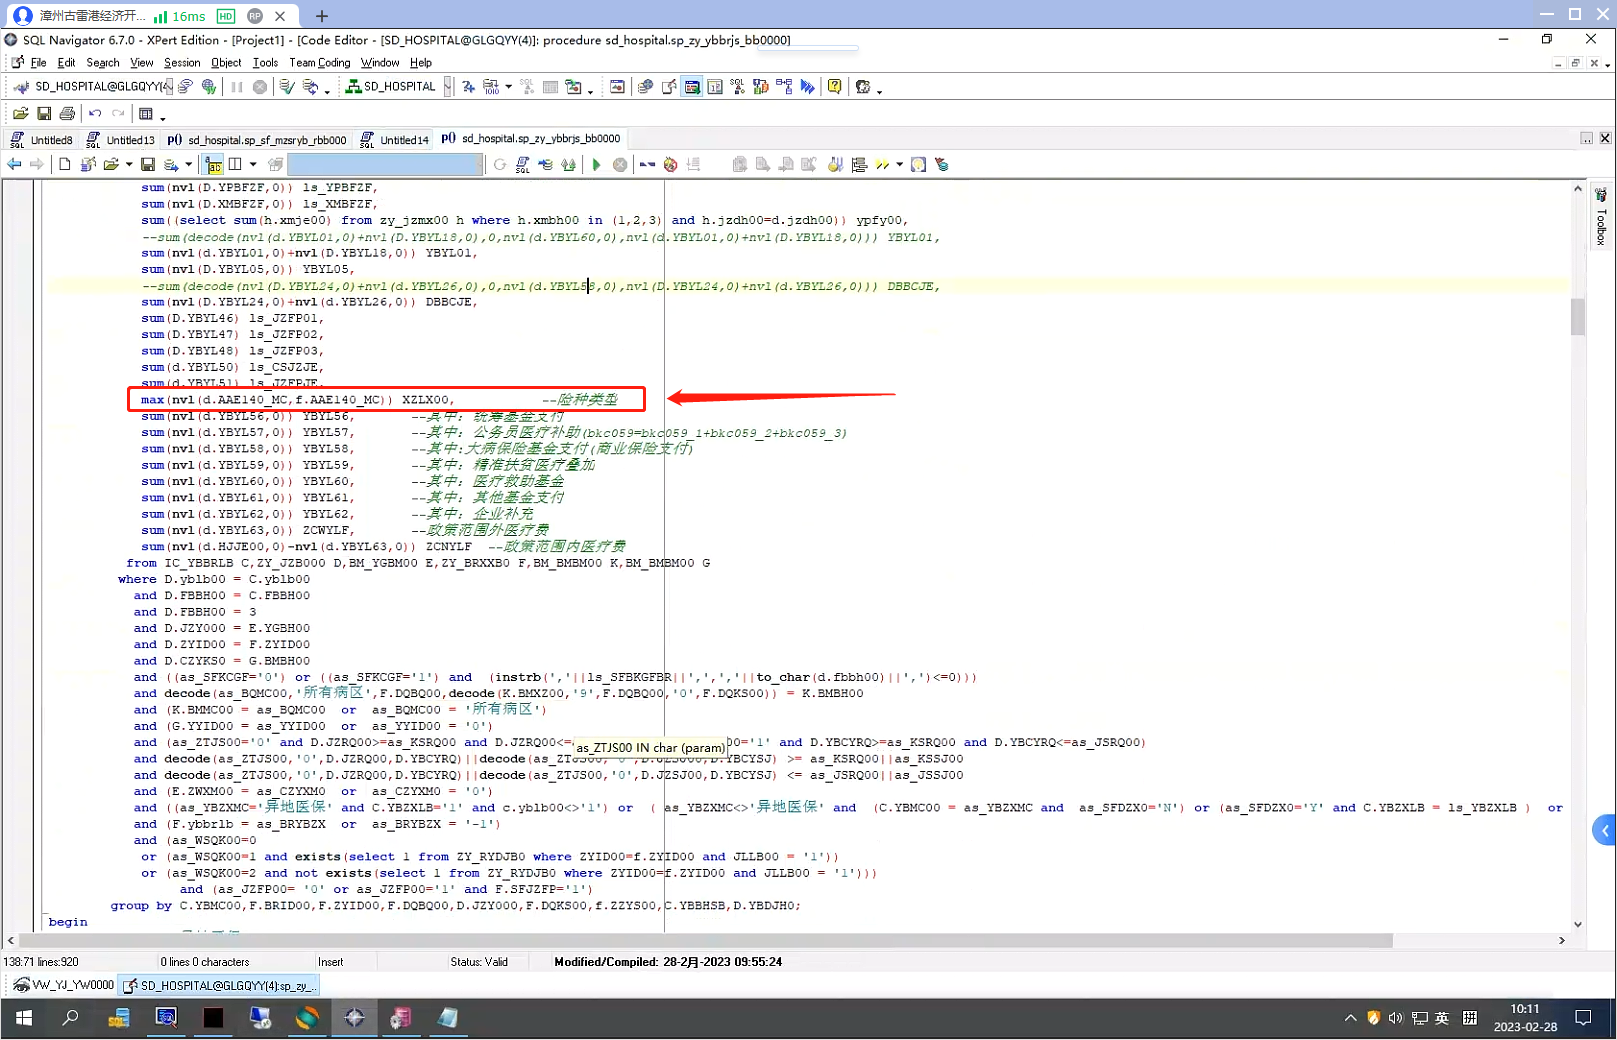Click the VW_YJ_YW0000 window button
The height and width of the screenshot is (1040, 1617).
(x=63, y=986)
